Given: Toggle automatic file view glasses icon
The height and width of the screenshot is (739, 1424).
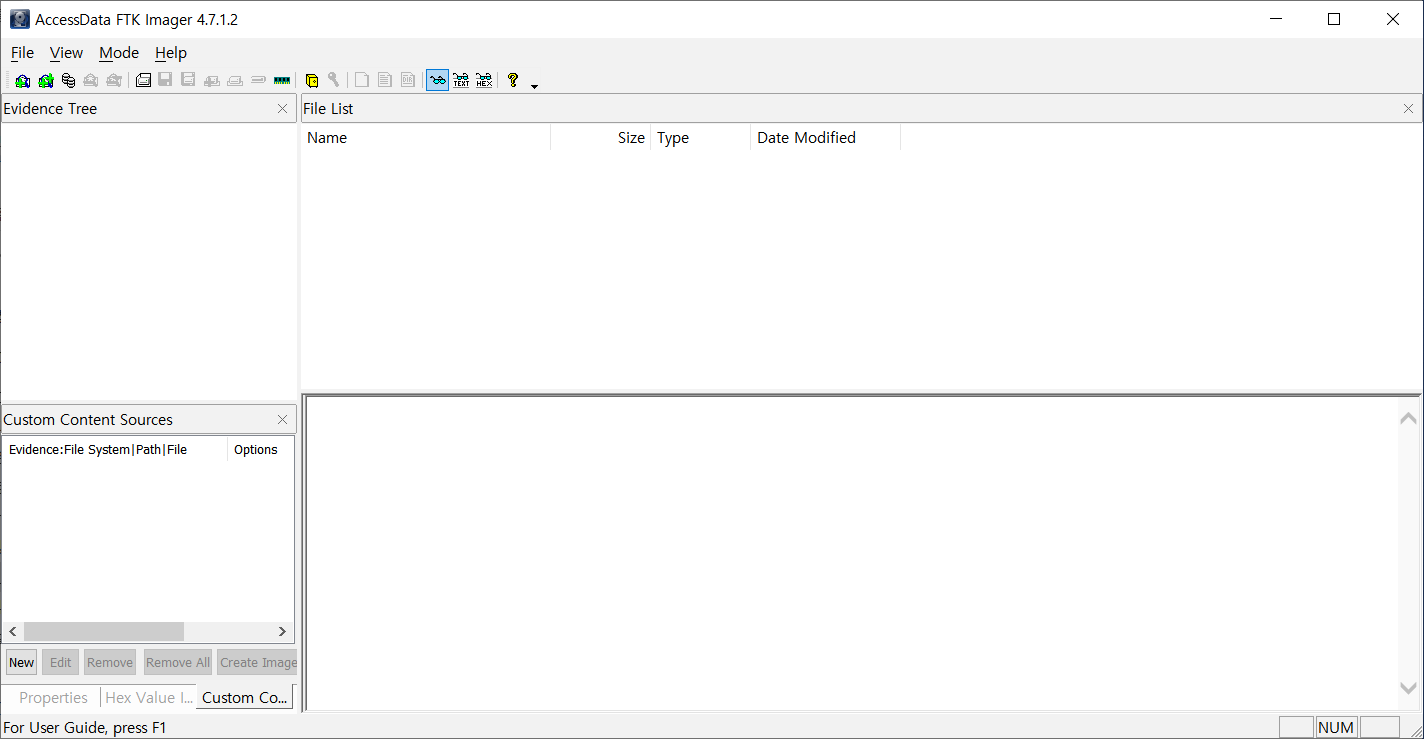Looking at the screenshot, I should [437, 81].
